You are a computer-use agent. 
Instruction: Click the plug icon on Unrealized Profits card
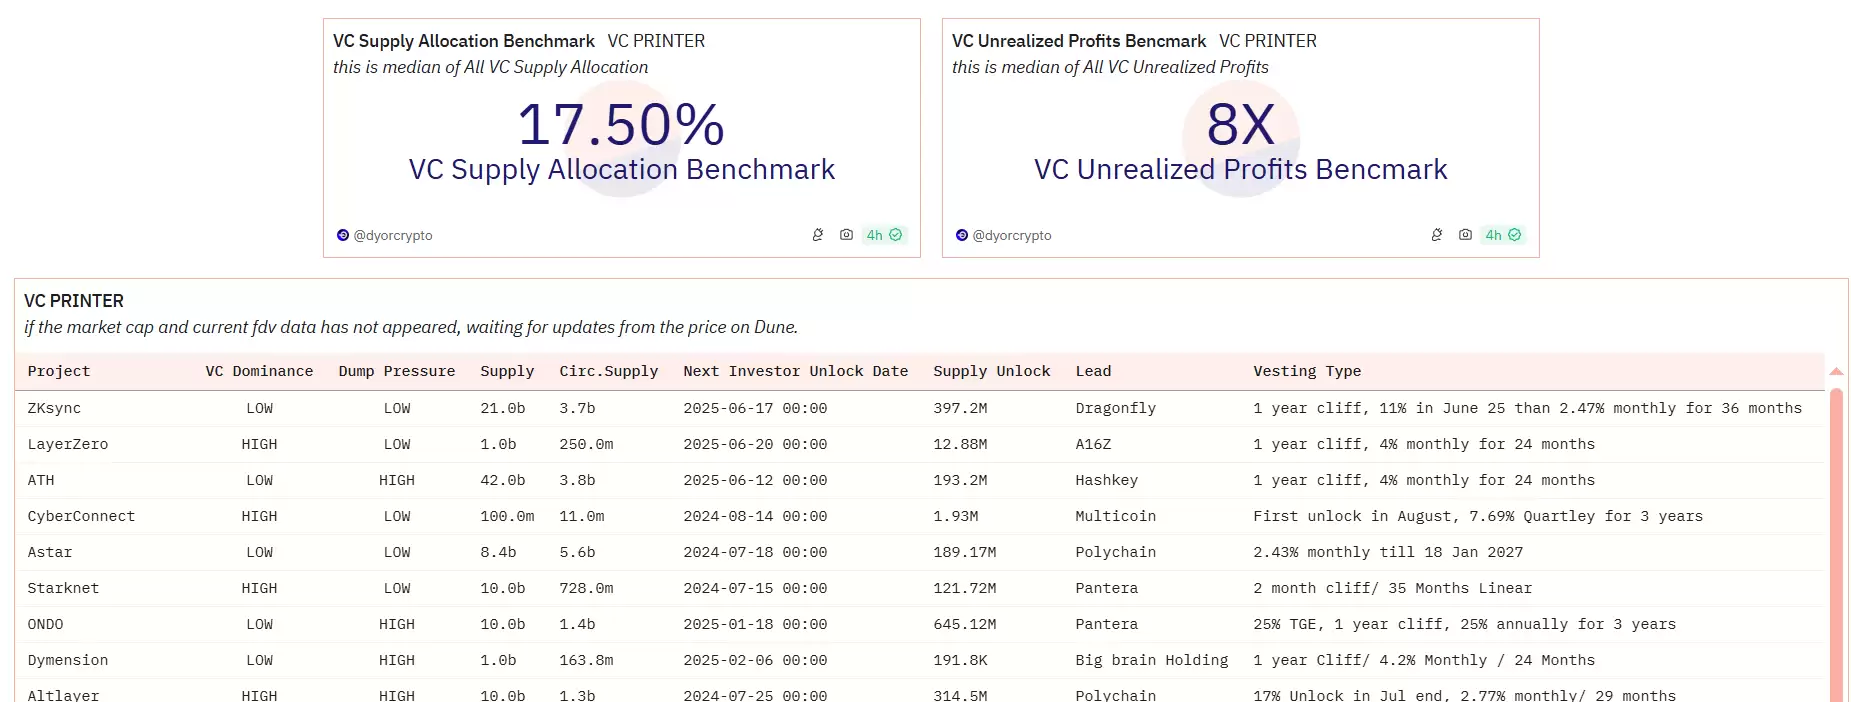[1437, 235]
